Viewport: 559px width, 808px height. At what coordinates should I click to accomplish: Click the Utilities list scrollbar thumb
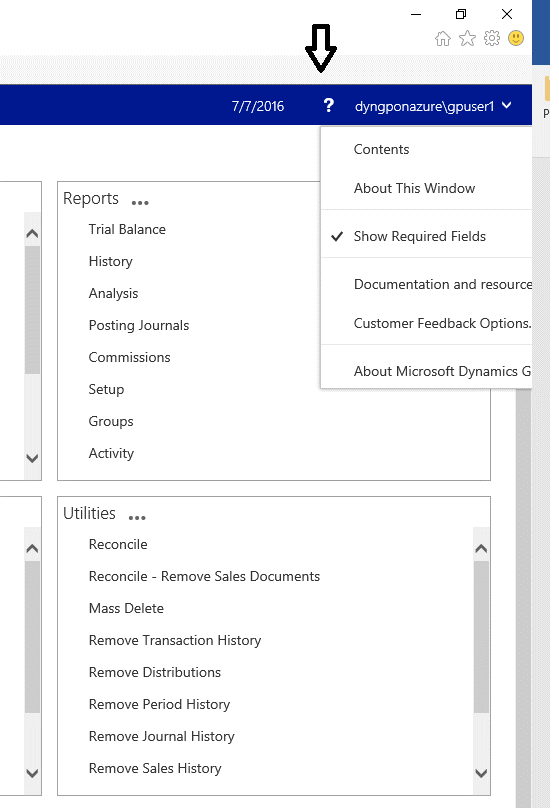click(x=481, y=636)
